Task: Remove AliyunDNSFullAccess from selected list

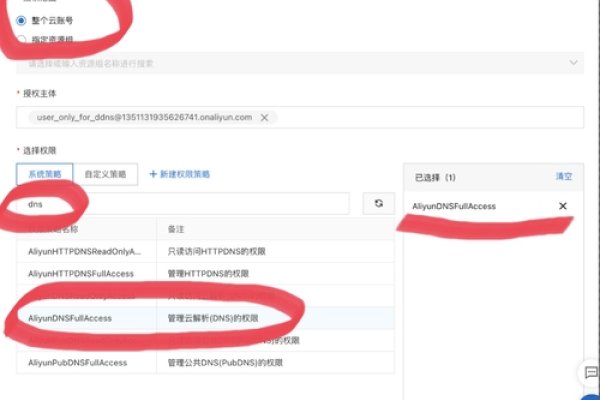Action: 563,206
